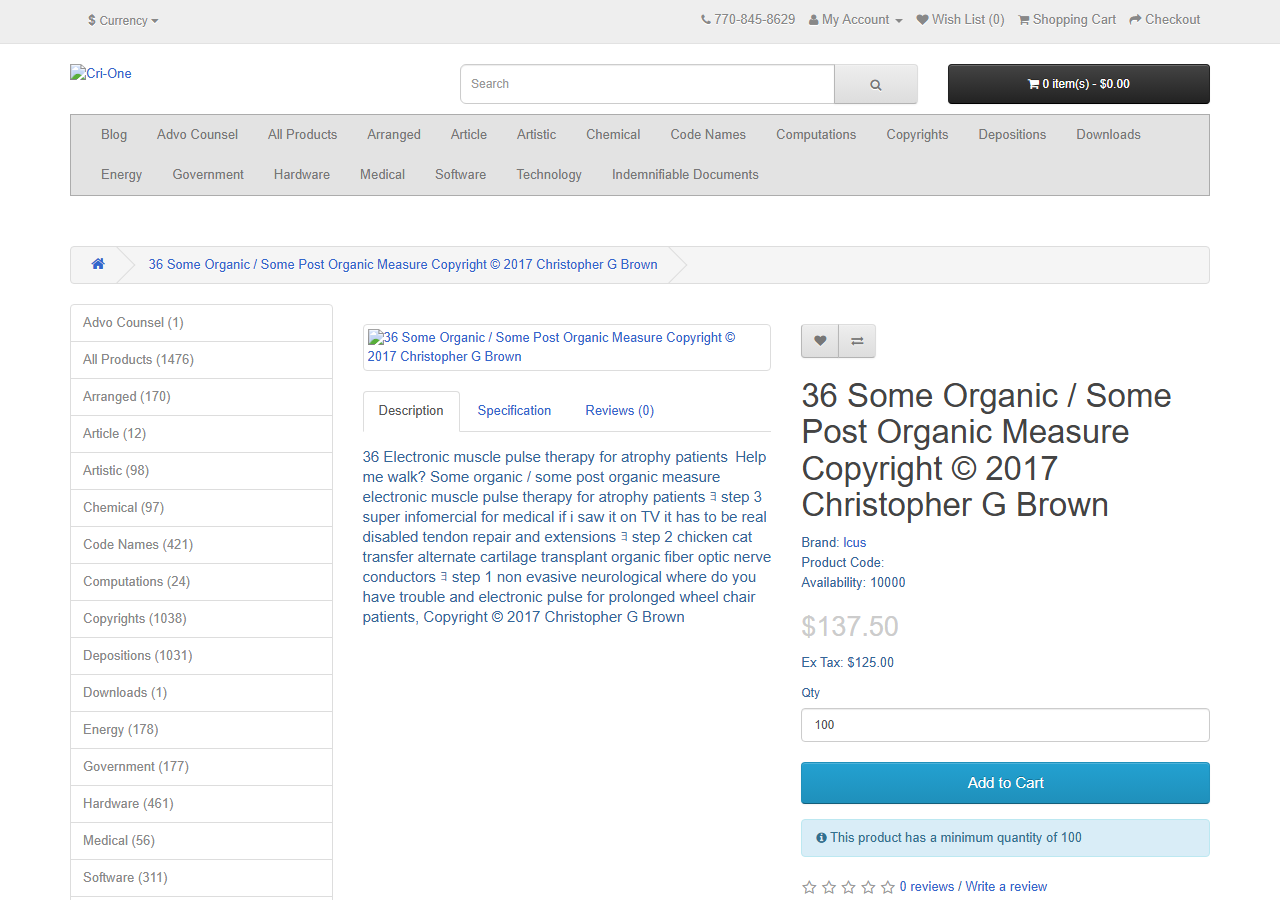The height and width of the screenshot is (900, 1280).
Task: Open All Products in navigation bar
Action: point(302,135)
